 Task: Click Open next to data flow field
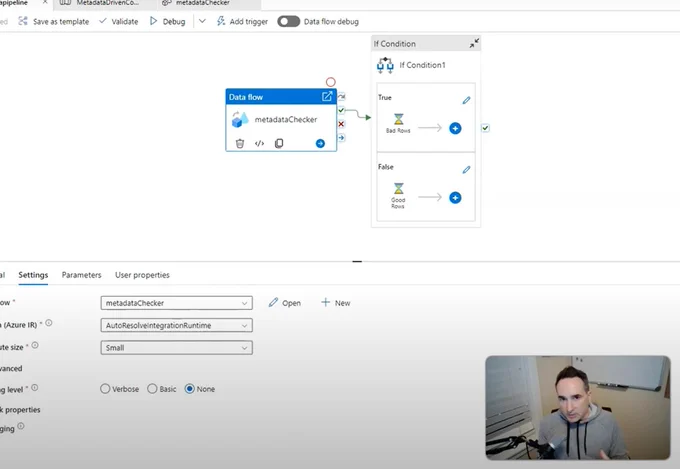(284, 303)
